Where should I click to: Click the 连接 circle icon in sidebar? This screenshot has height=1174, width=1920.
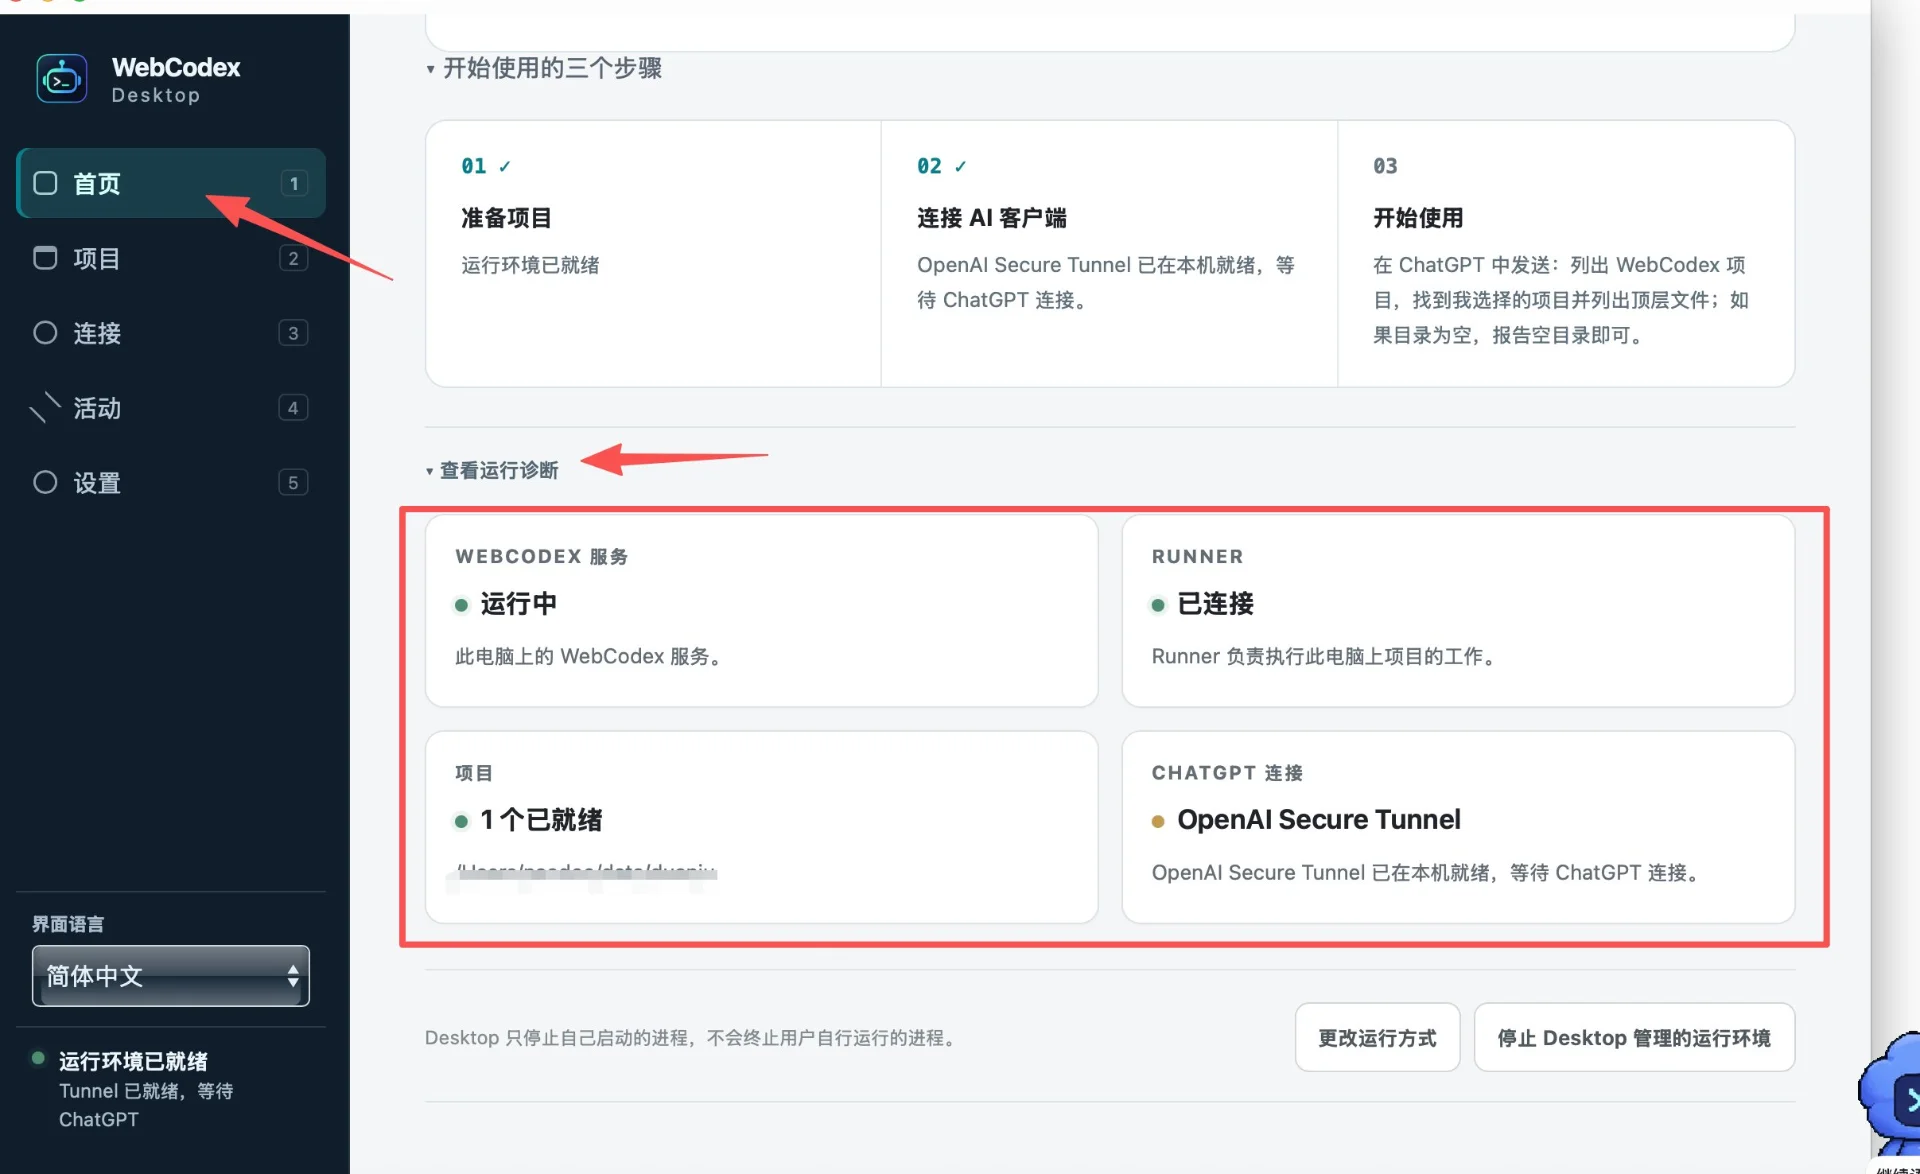click(x=45, y=333)
